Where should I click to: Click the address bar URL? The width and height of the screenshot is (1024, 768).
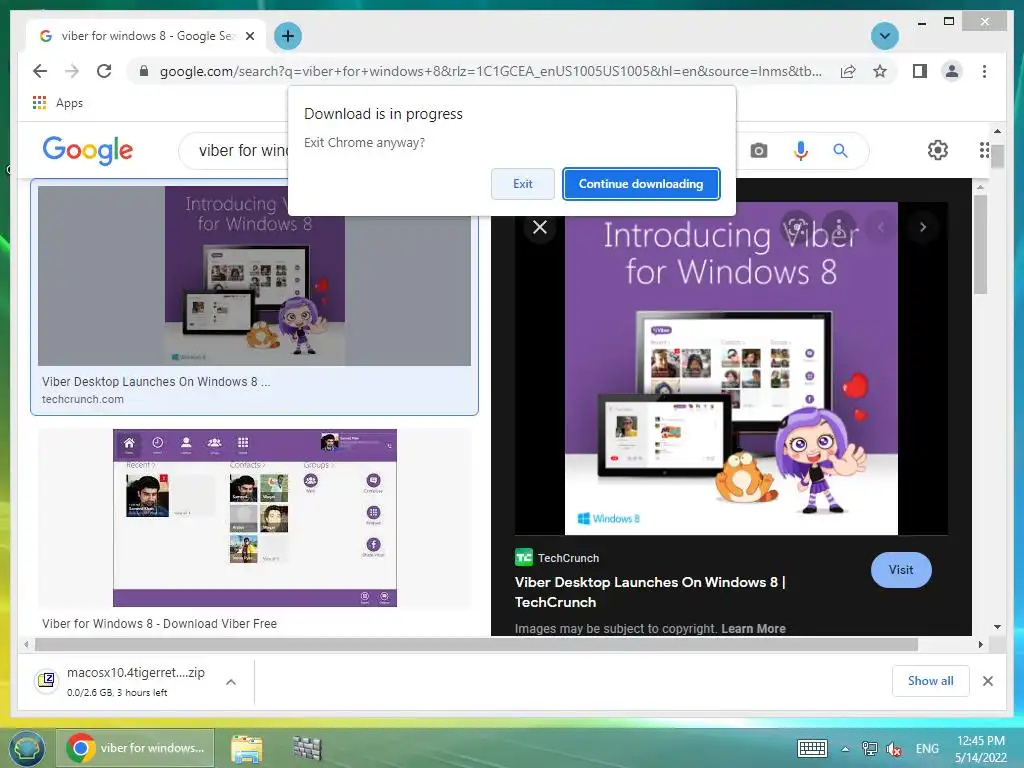[490, 71]
